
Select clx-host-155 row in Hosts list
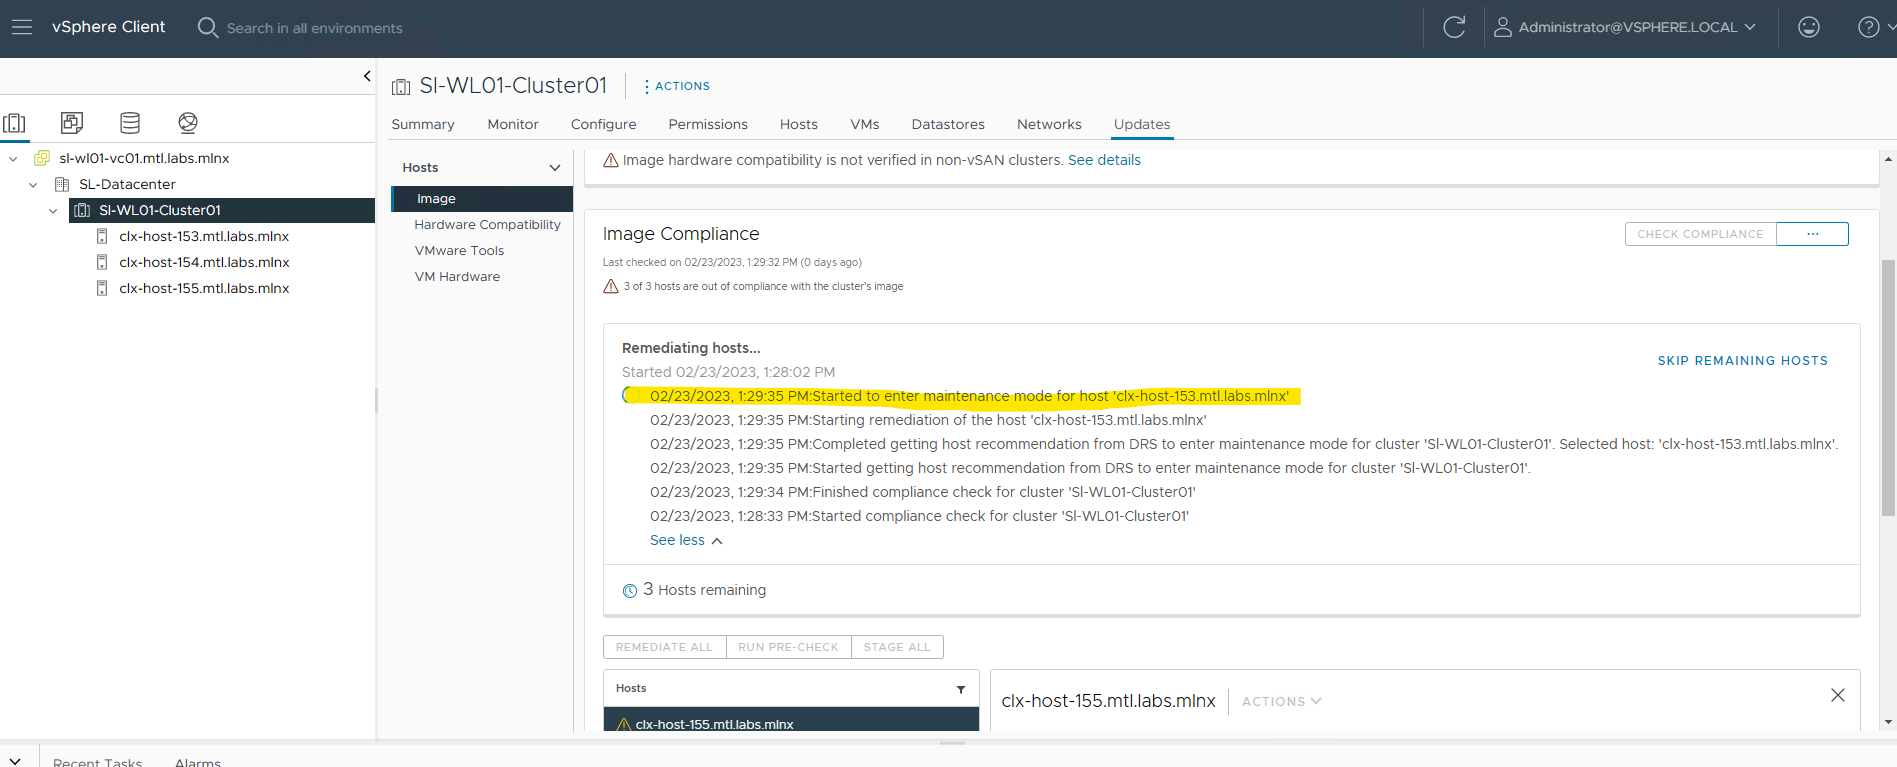[791, 720]
